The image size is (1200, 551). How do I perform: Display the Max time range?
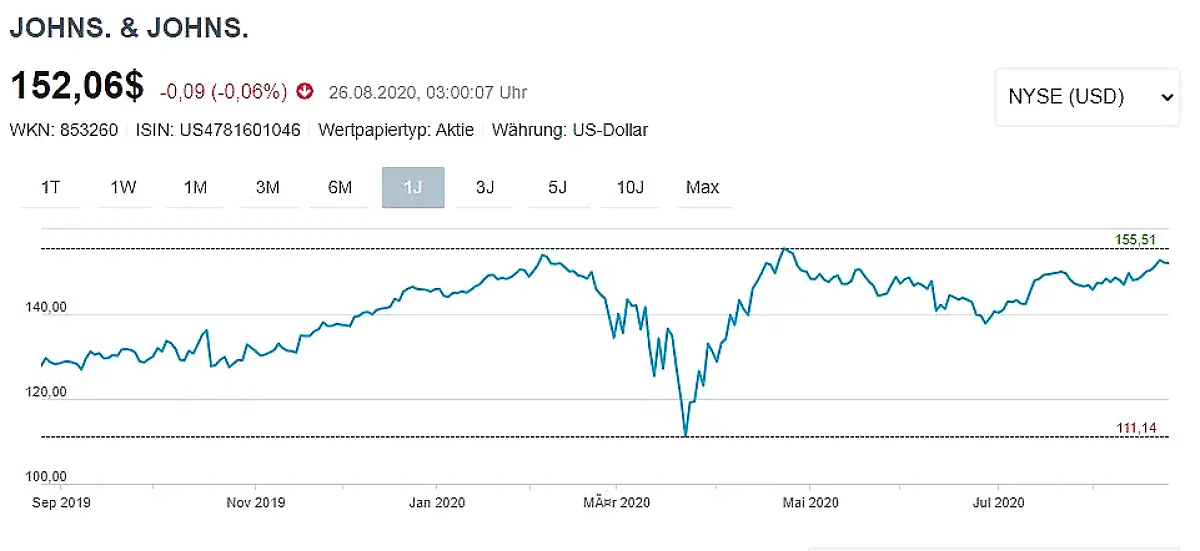[702, 187]
